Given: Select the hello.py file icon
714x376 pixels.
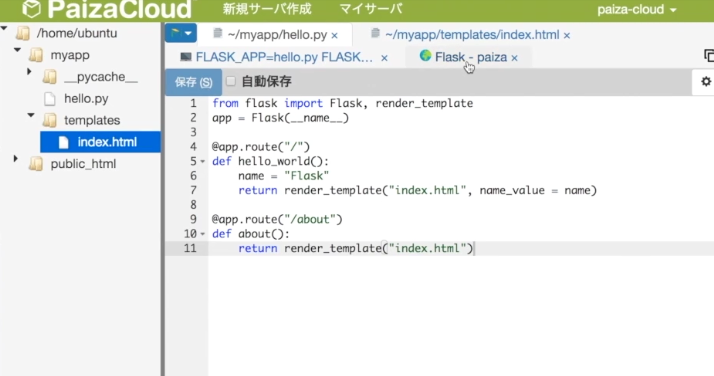Looking at the screenshot, I should tap(50, 99).
